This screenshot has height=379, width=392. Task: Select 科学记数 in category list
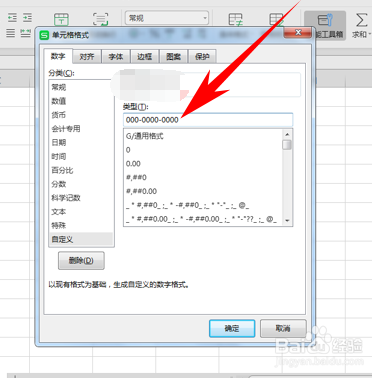[x=81, y=198]
